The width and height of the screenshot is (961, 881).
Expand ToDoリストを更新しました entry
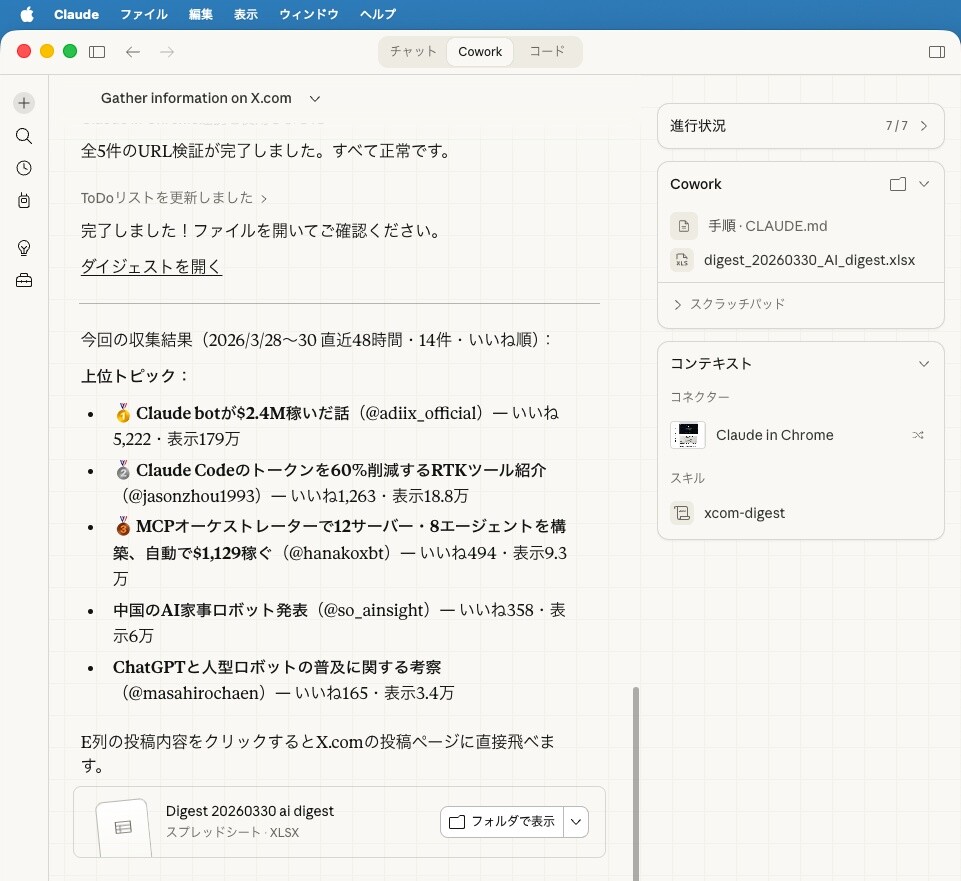(173, 198)
